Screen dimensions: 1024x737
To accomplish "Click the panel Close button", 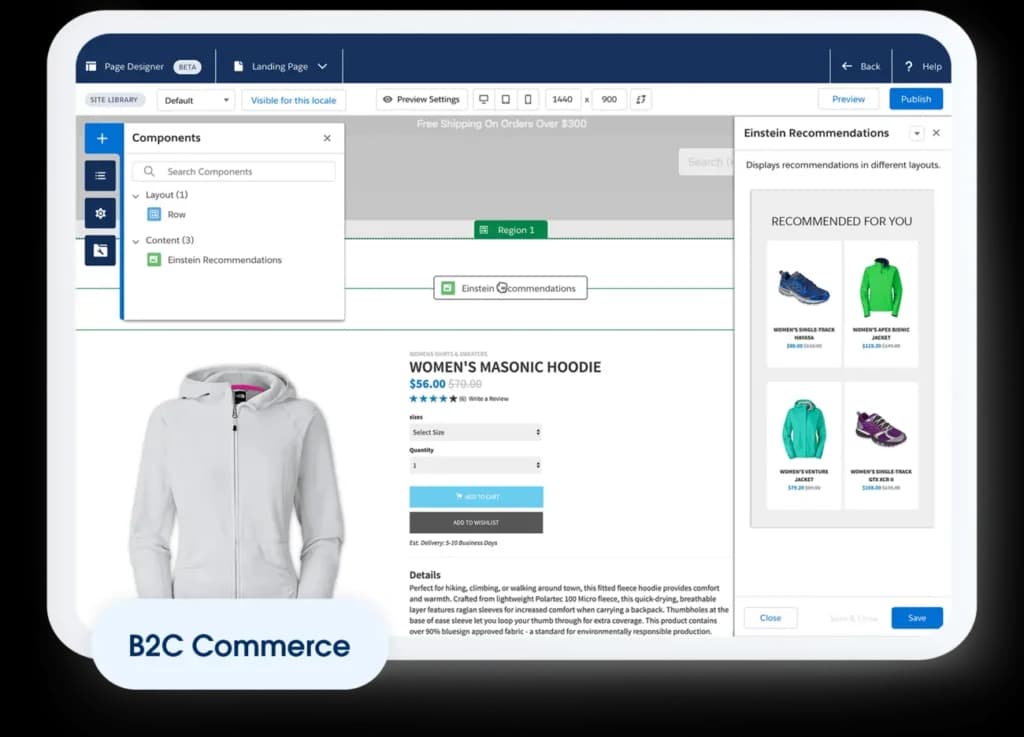I will point(770,618).
